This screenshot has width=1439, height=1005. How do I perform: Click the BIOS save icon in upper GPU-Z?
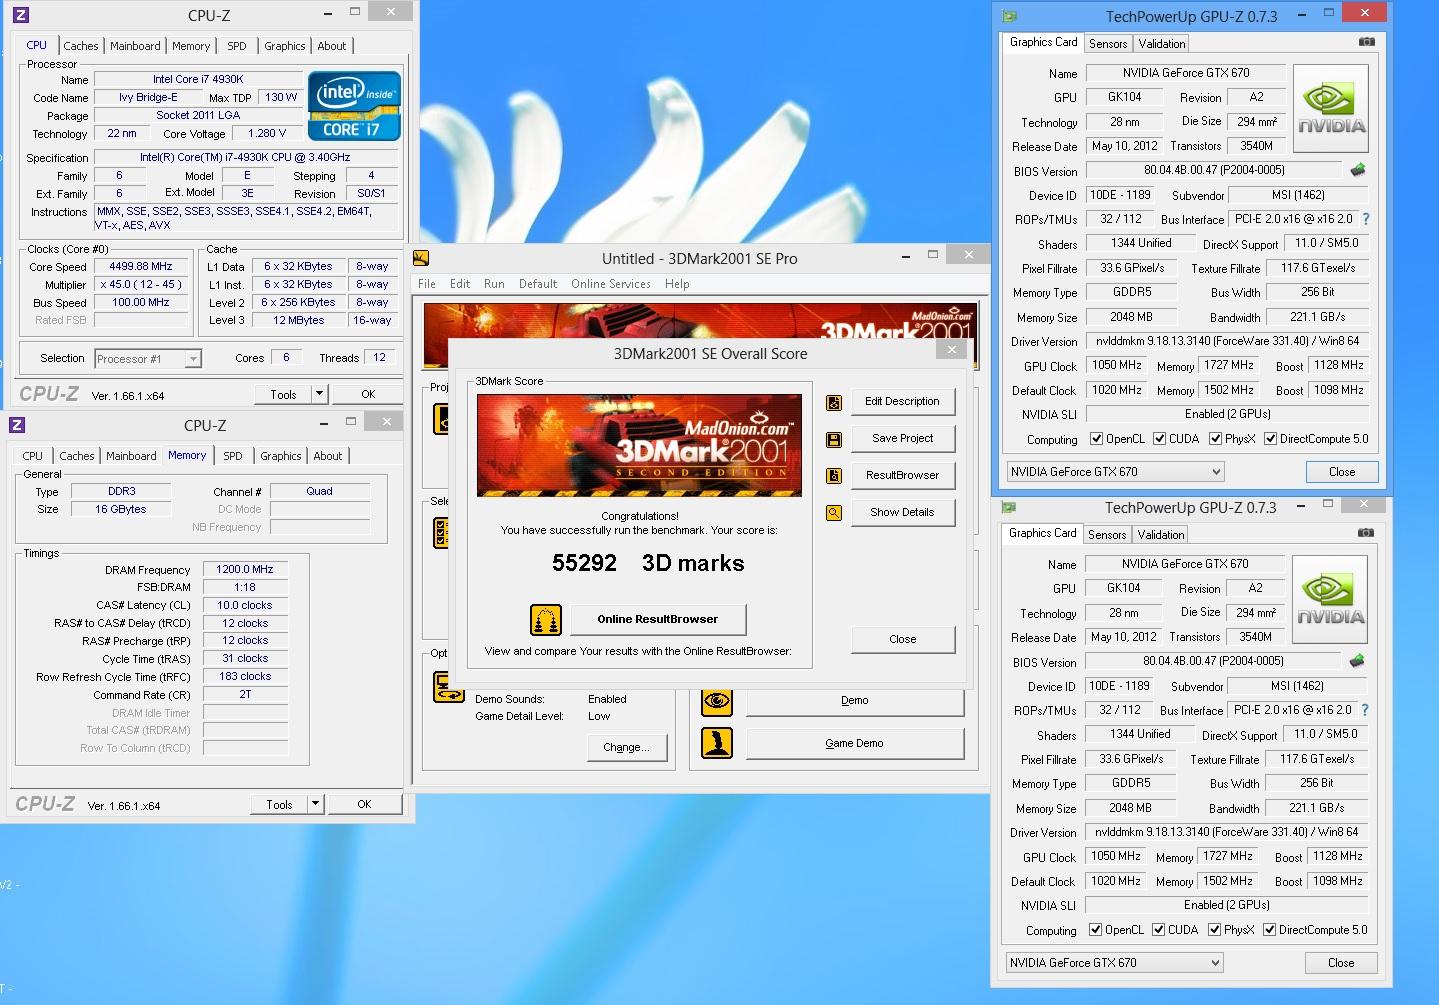click(1358, 170)
